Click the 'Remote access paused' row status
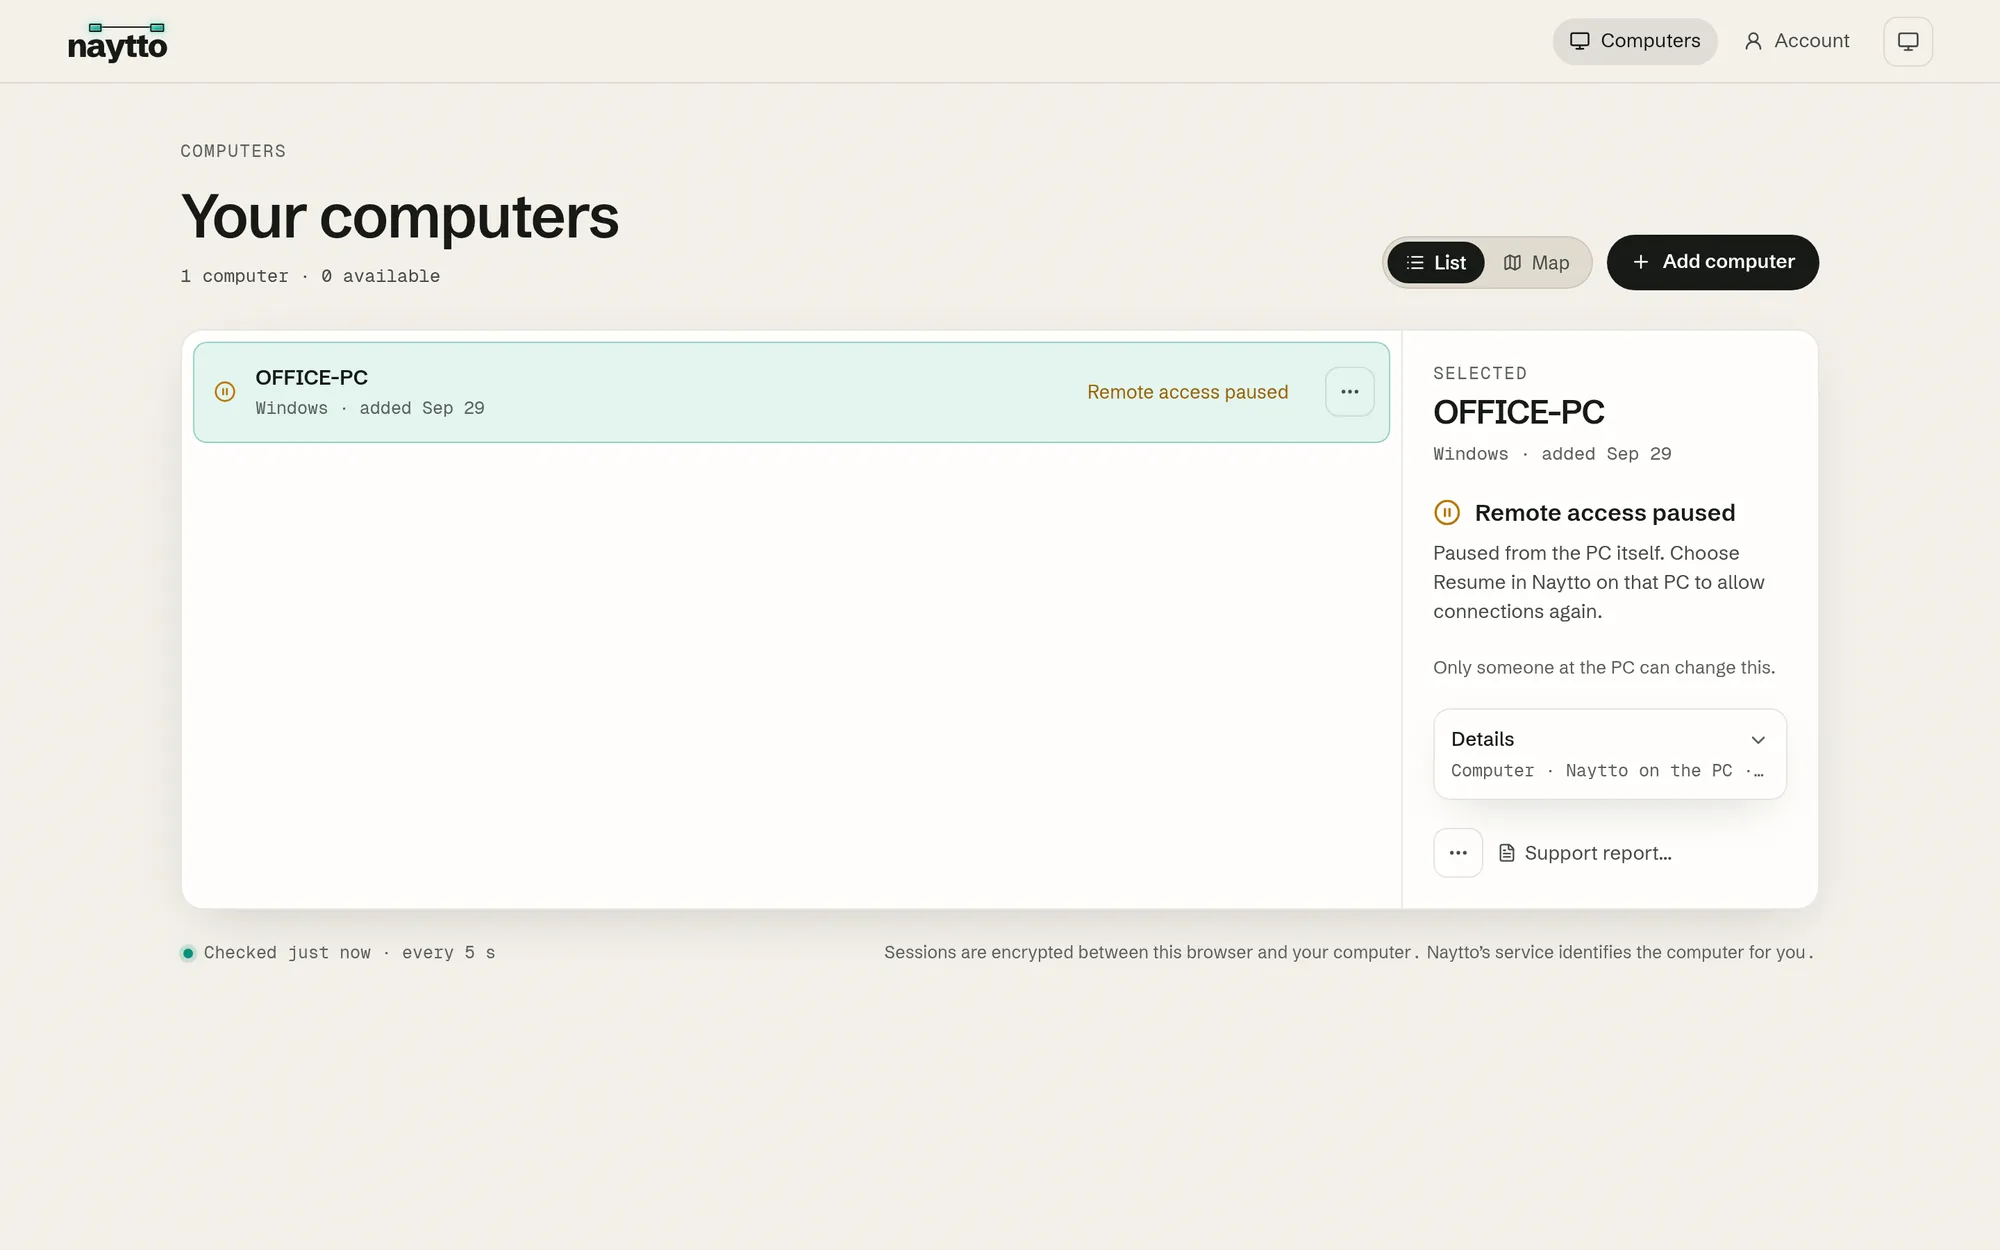Viewport: 2000px width, 1250px height. [x=1187, y=392]
